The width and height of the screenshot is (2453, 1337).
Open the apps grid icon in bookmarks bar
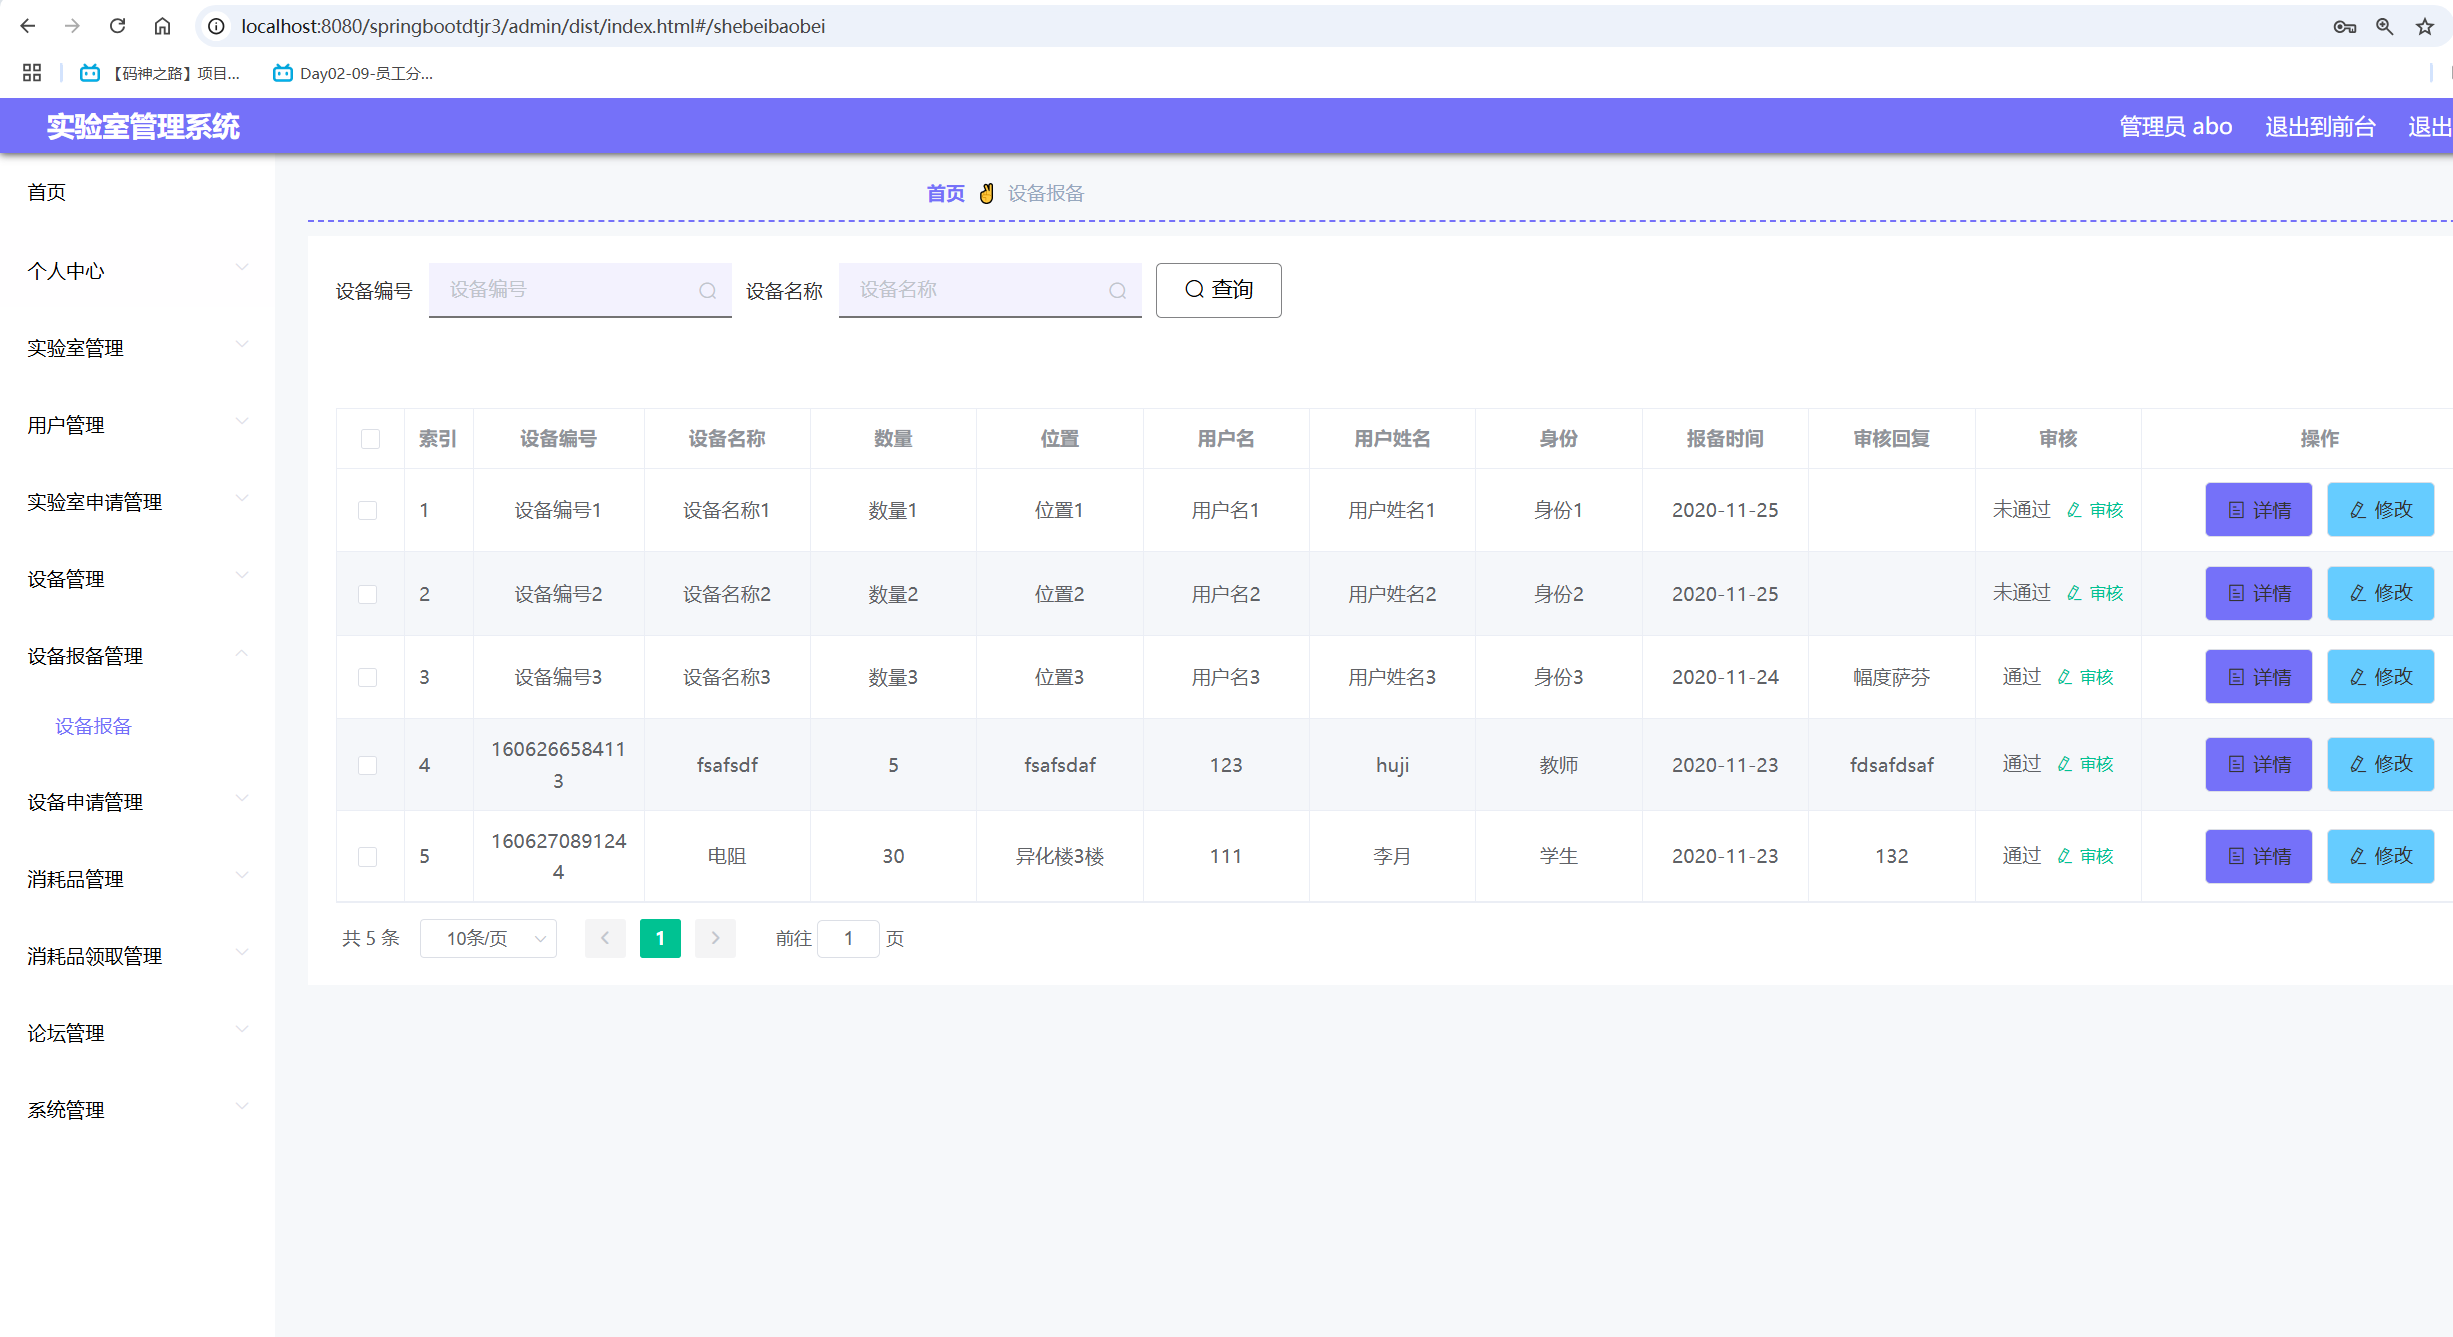pos(32,73)
